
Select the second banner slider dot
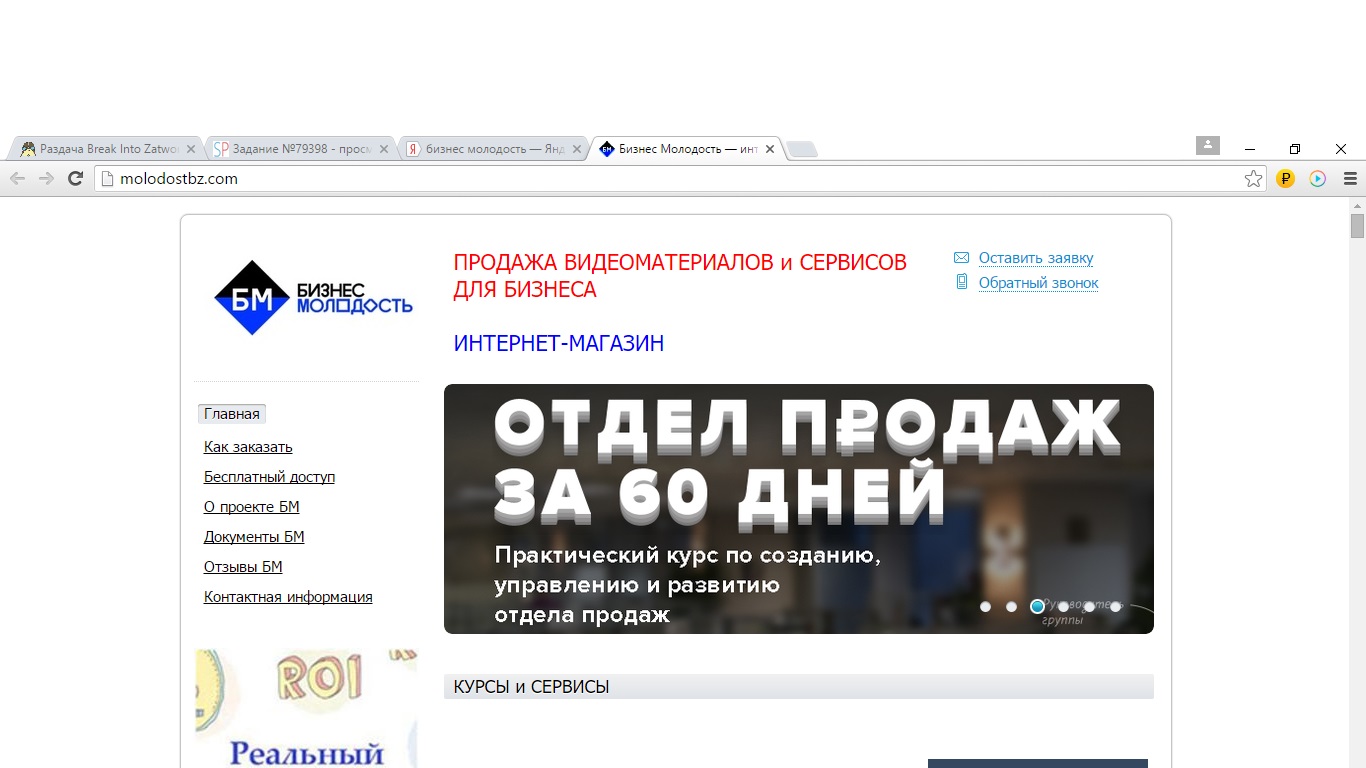point(1011,607)
